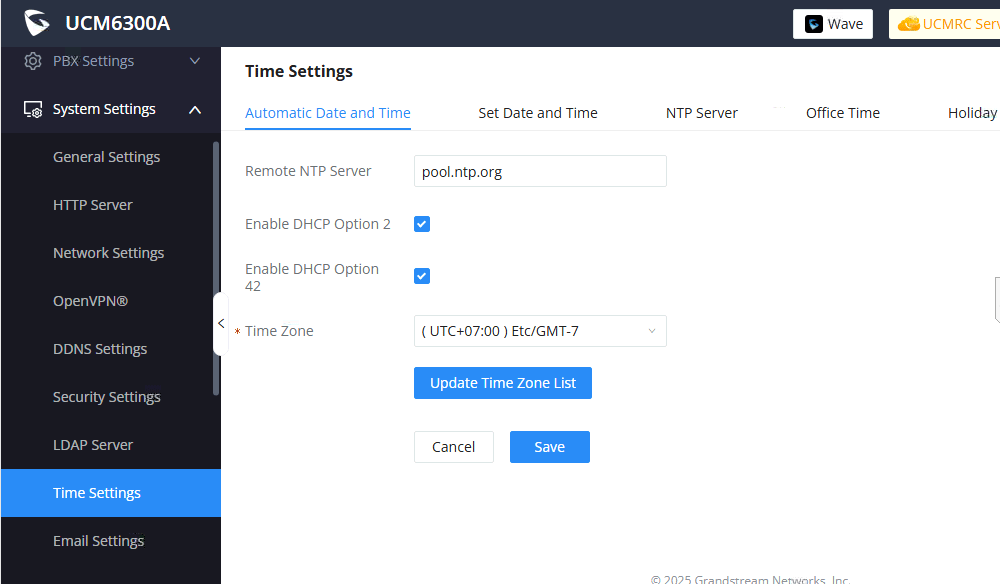View the Office Time tab

click(842, 113)
